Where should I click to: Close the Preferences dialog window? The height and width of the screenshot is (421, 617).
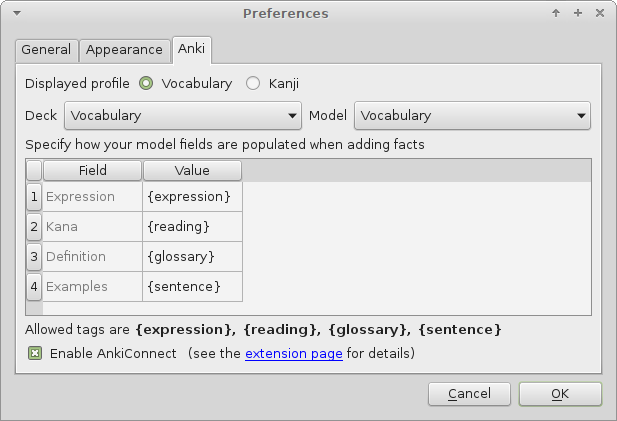(x=599, y=14)
